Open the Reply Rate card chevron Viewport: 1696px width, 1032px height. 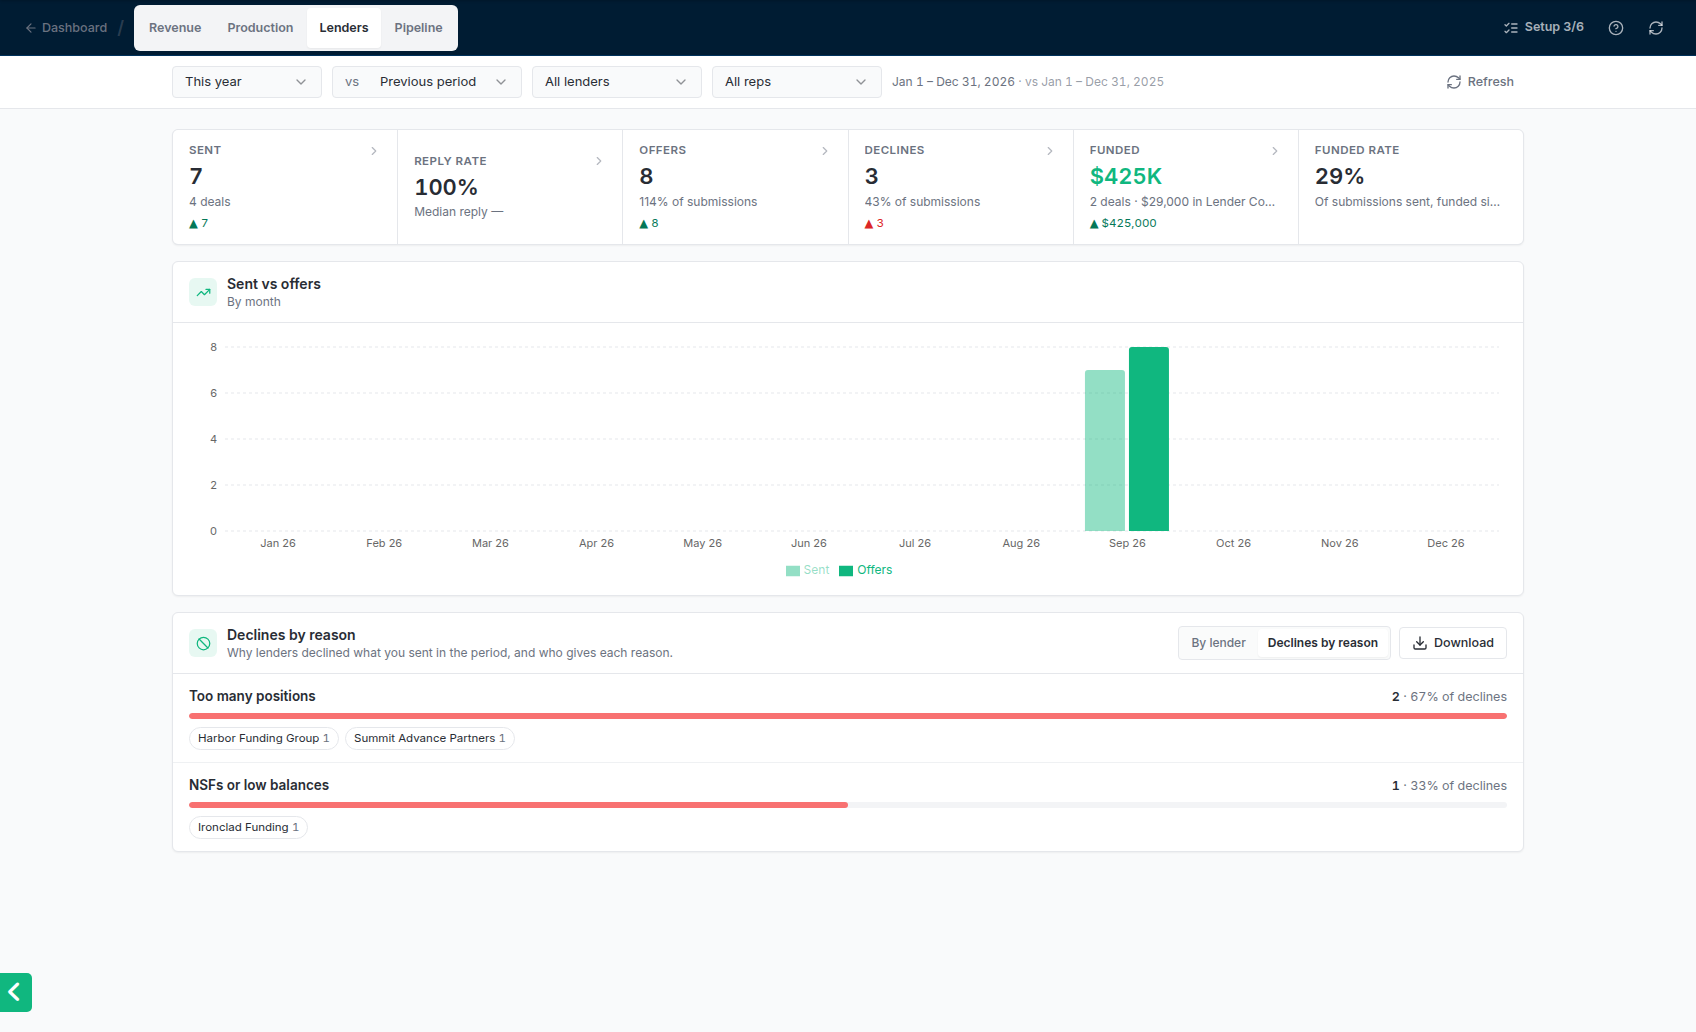pos(599,161)
